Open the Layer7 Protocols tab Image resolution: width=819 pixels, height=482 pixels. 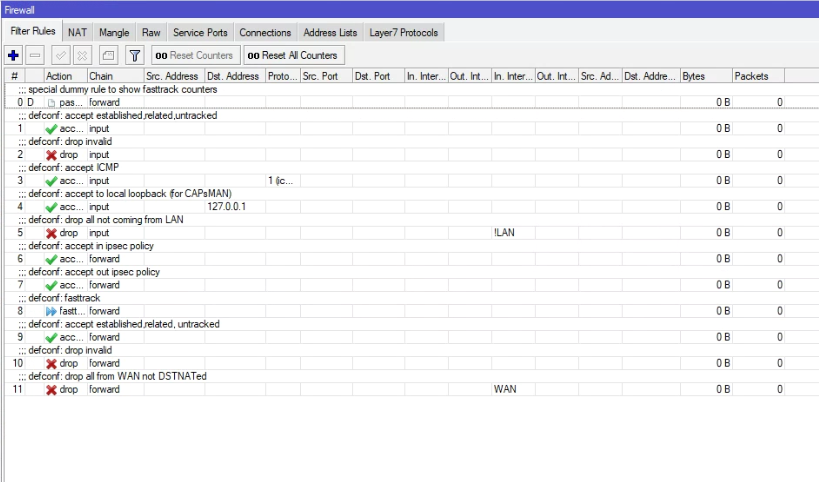click(x=404, y=32)
